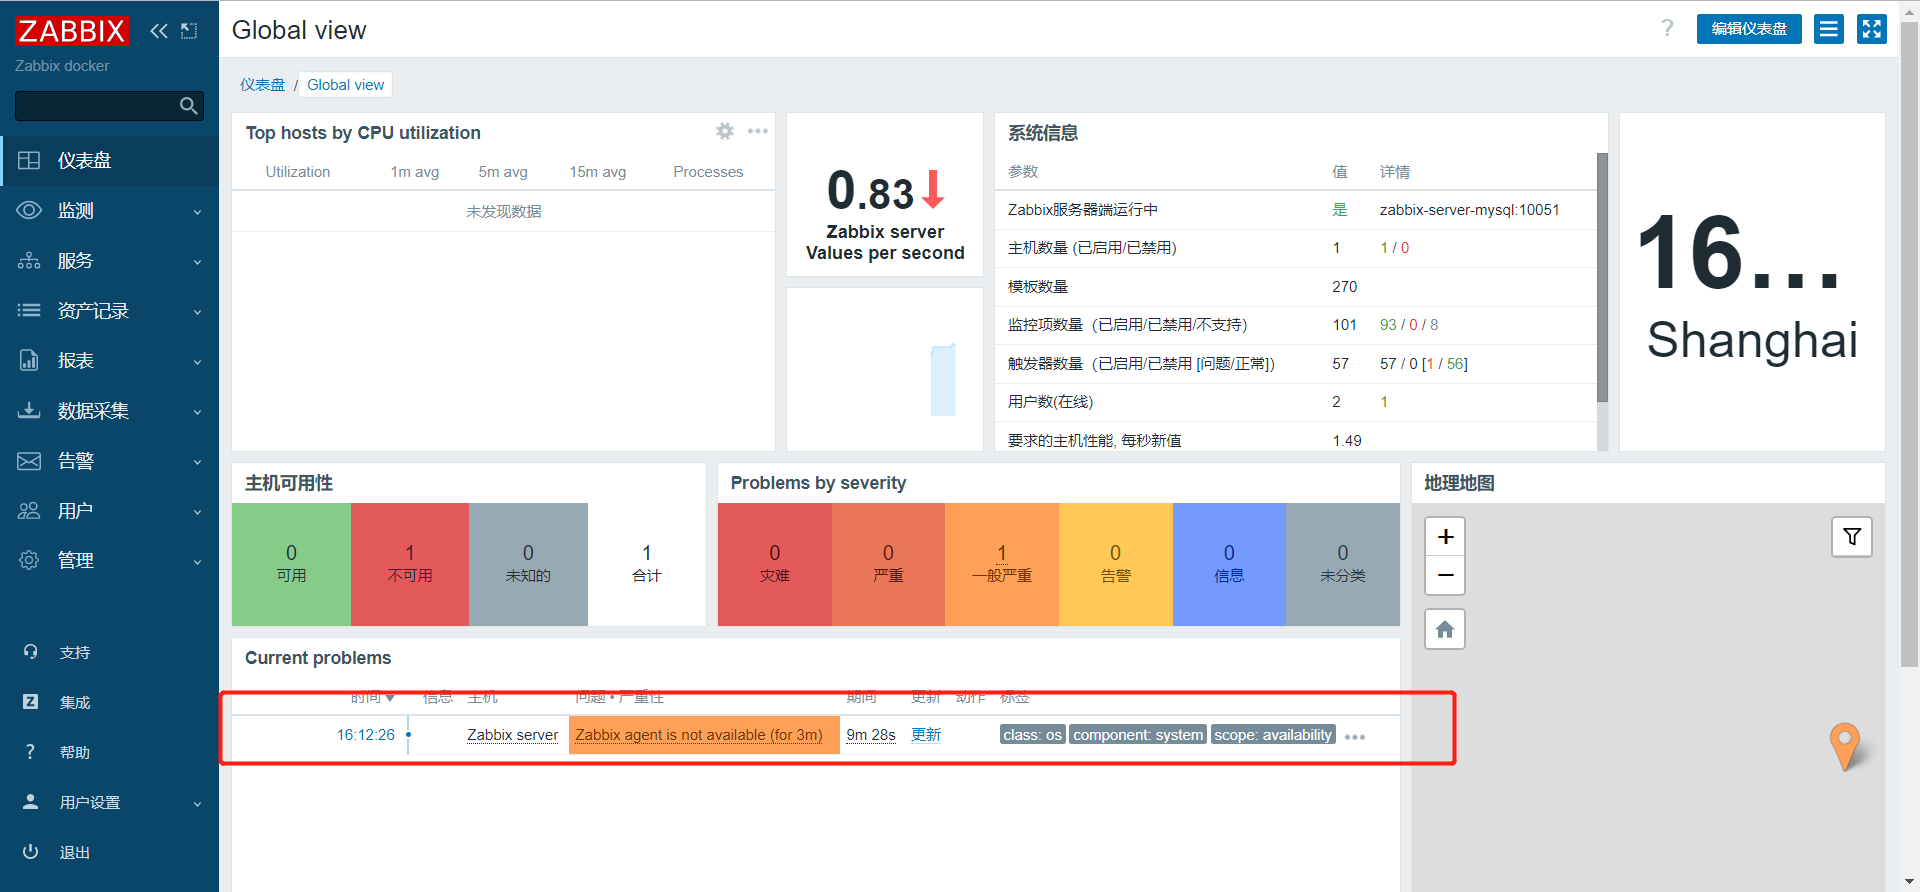Click the Zabbix server host link
Image resolution: width=1920 pixels, height=892 pixels.
click(512, 735)
